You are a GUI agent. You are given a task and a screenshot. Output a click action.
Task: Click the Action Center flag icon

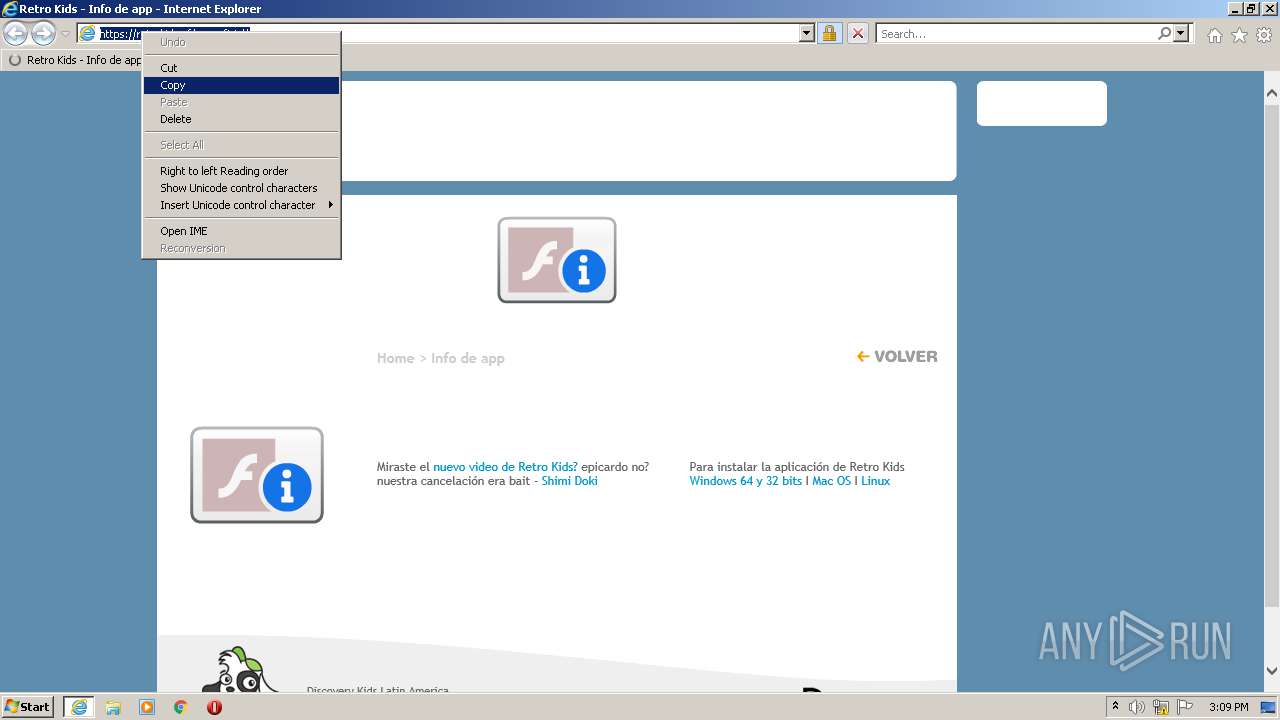(x=1185, y=707)
